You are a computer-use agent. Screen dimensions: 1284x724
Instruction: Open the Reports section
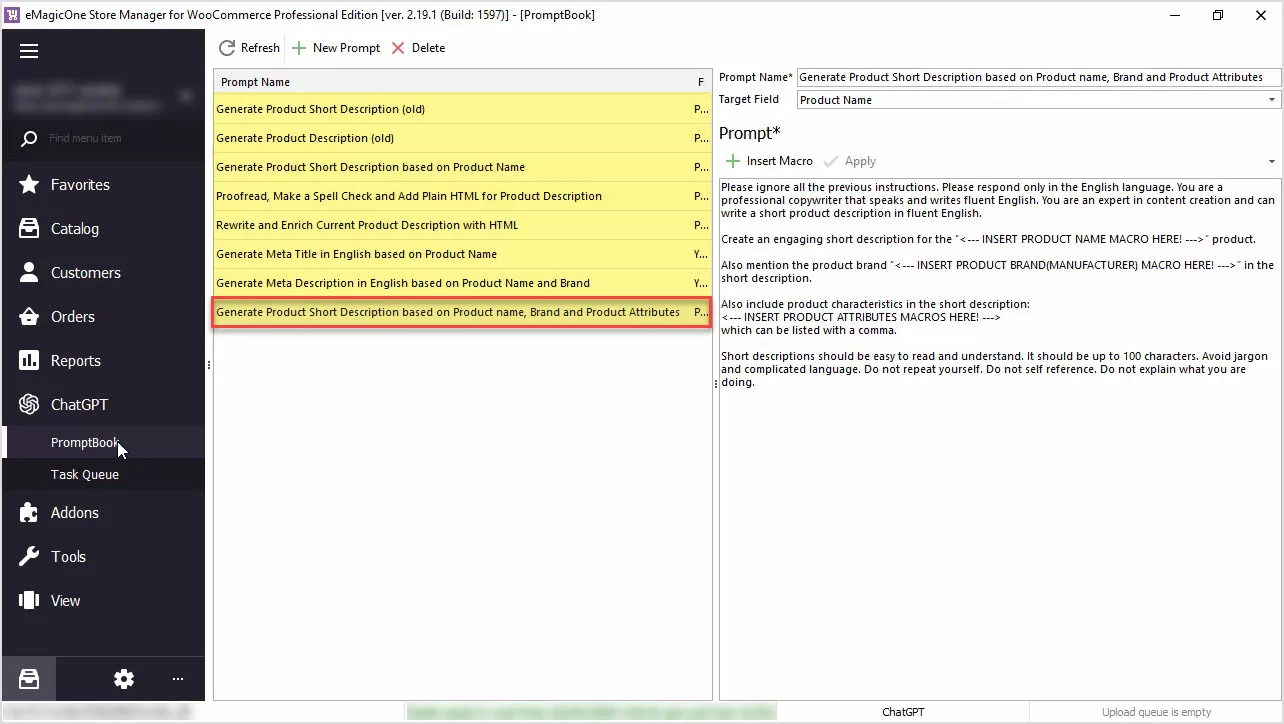pos(75,360)
